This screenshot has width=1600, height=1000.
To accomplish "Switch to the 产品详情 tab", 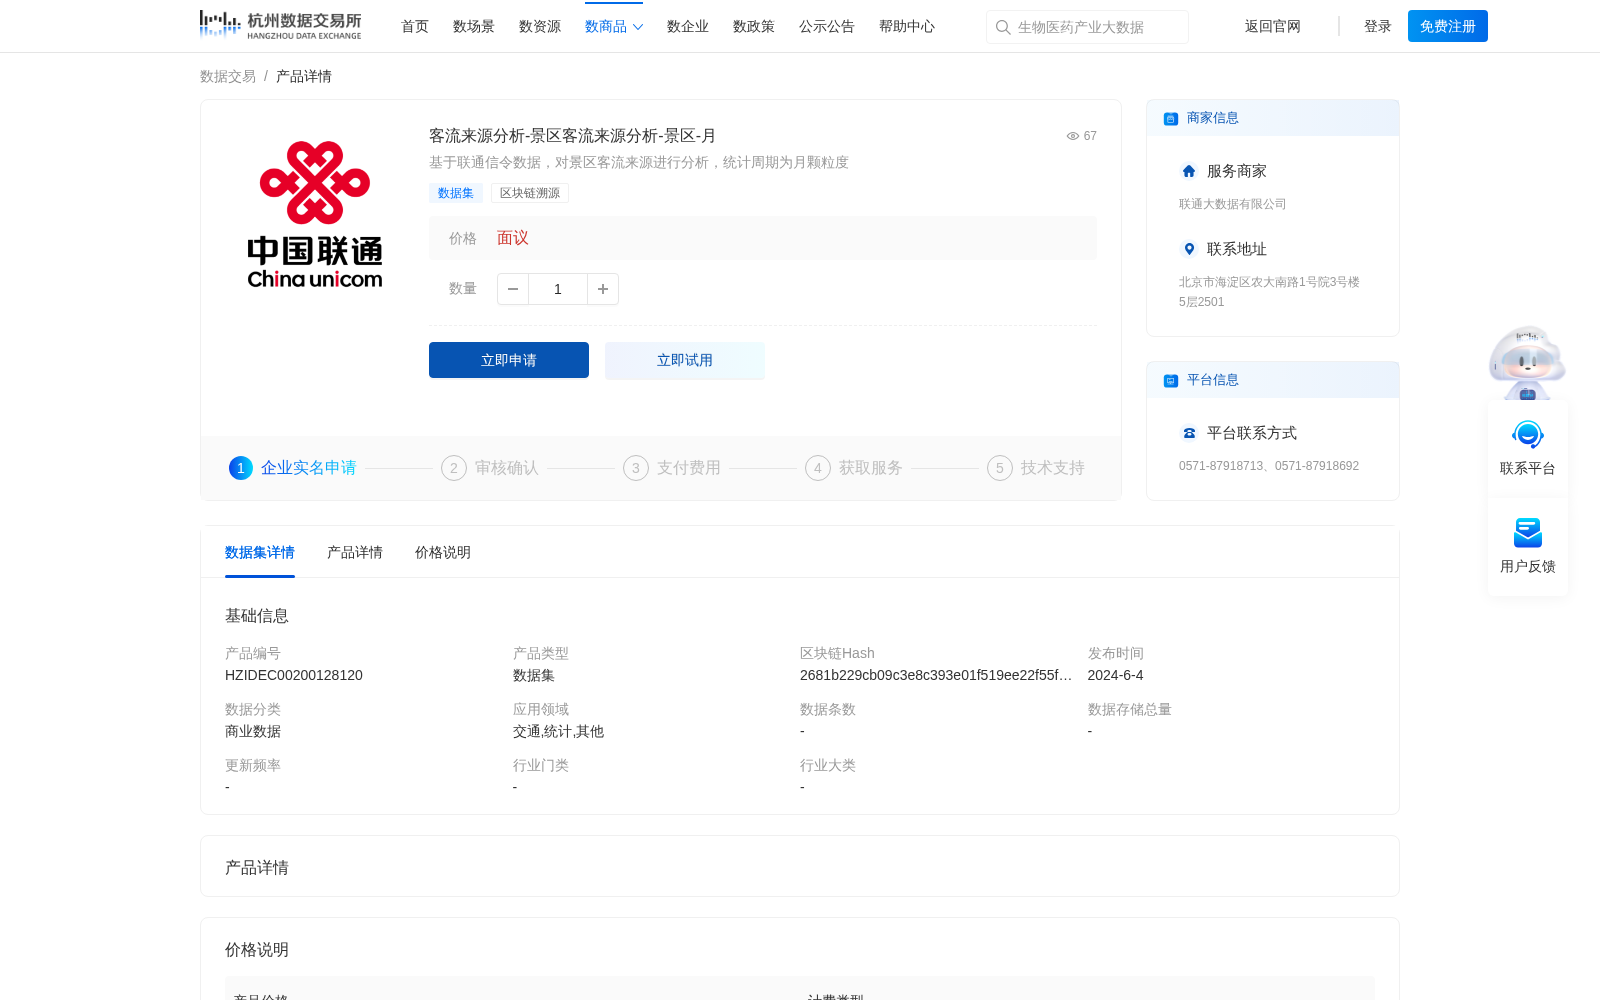I will (355, 552).
